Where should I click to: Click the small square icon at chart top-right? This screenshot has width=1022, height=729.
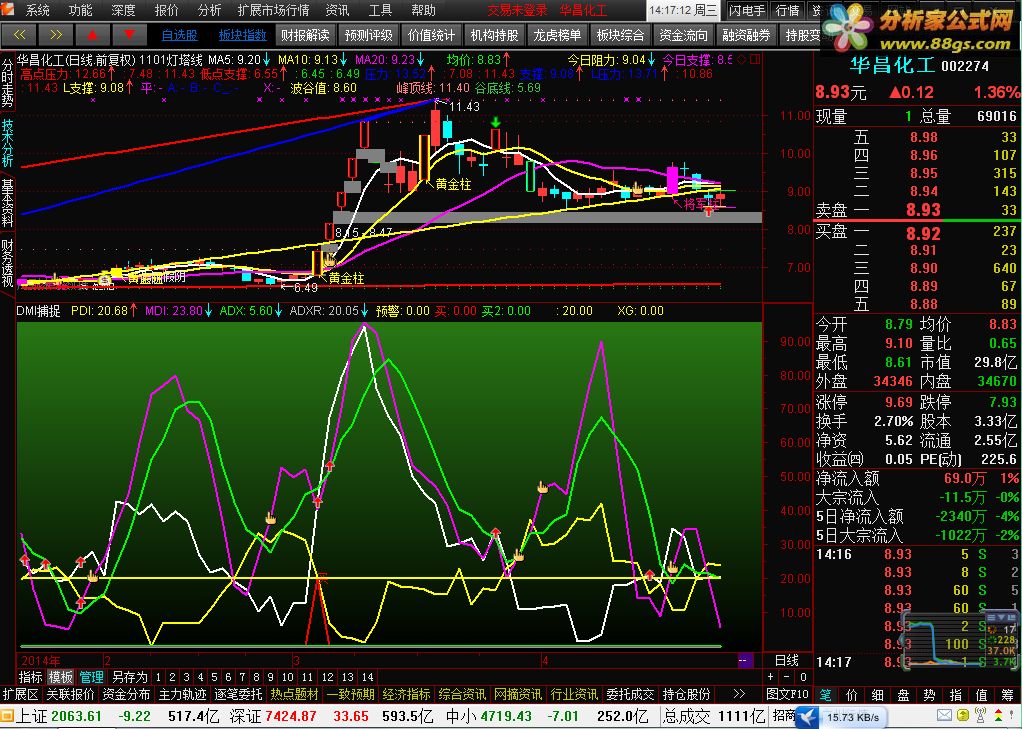[x=755, y=59]
